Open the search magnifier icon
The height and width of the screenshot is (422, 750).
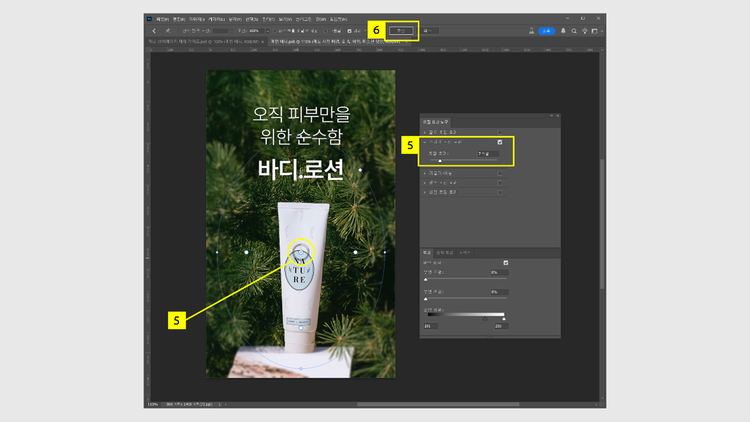[574, 31]
